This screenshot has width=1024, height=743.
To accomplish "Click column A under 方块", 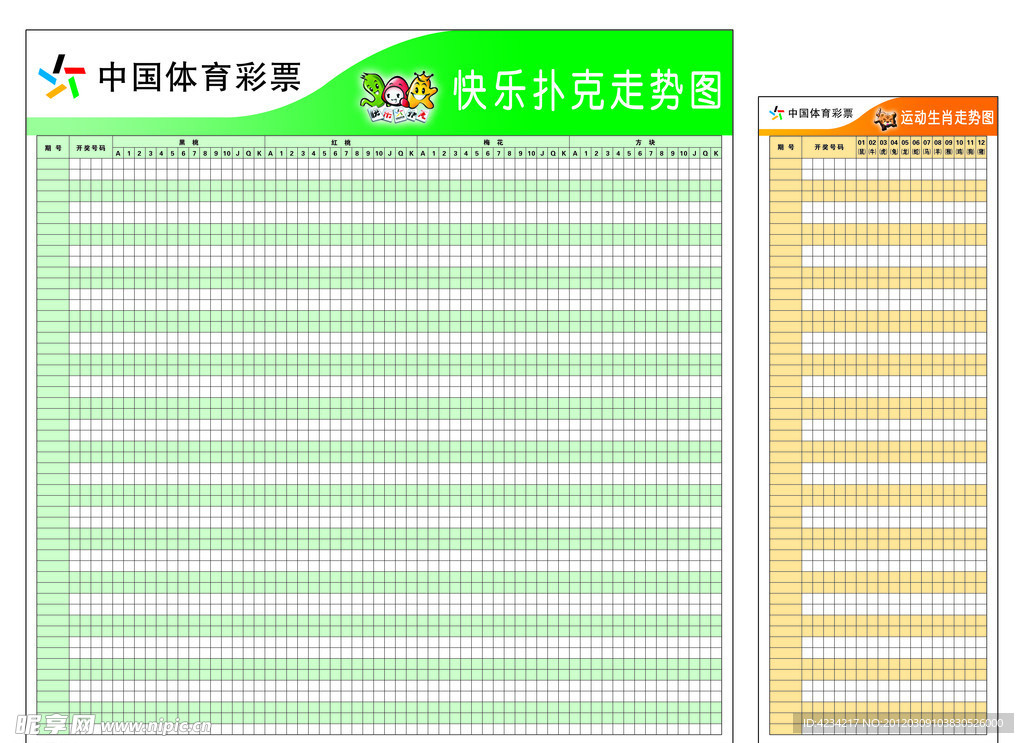I will click(575, 153).
